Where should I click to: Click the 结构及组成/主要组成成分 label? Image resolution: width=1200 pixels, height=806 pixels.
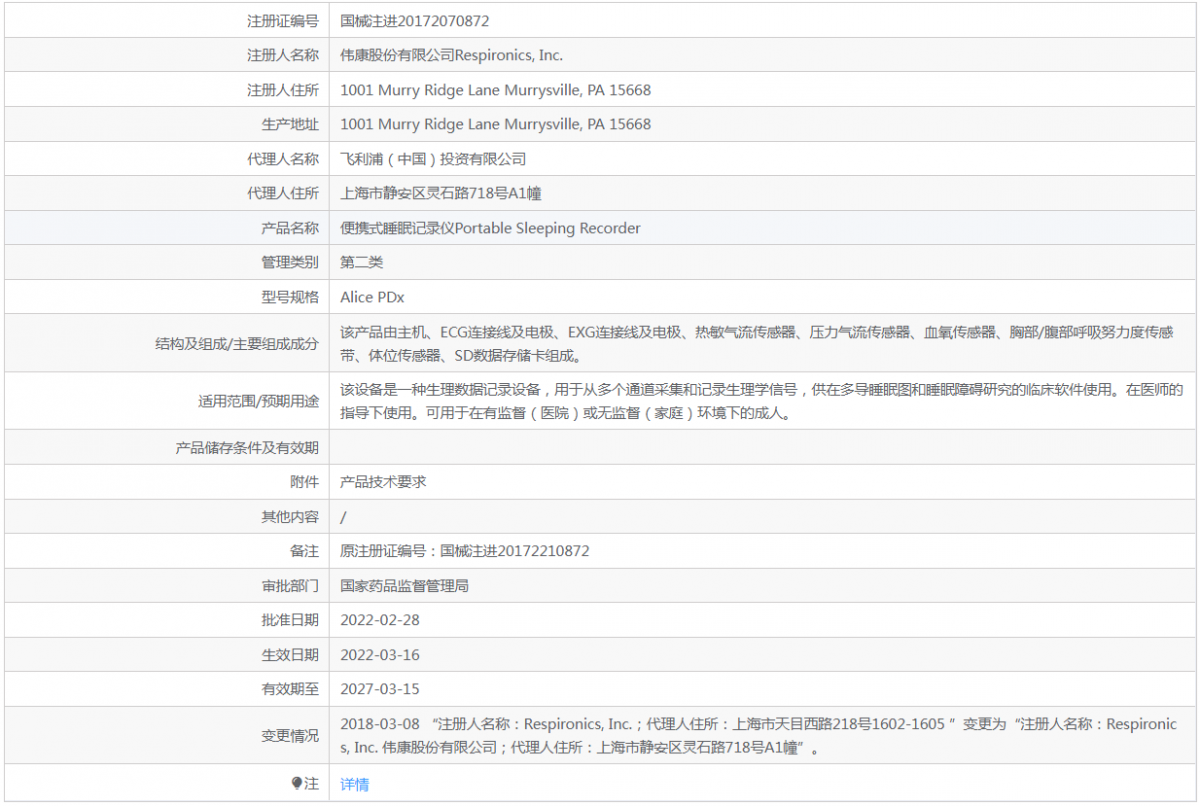pyautogui.click(x=237, y=343)
